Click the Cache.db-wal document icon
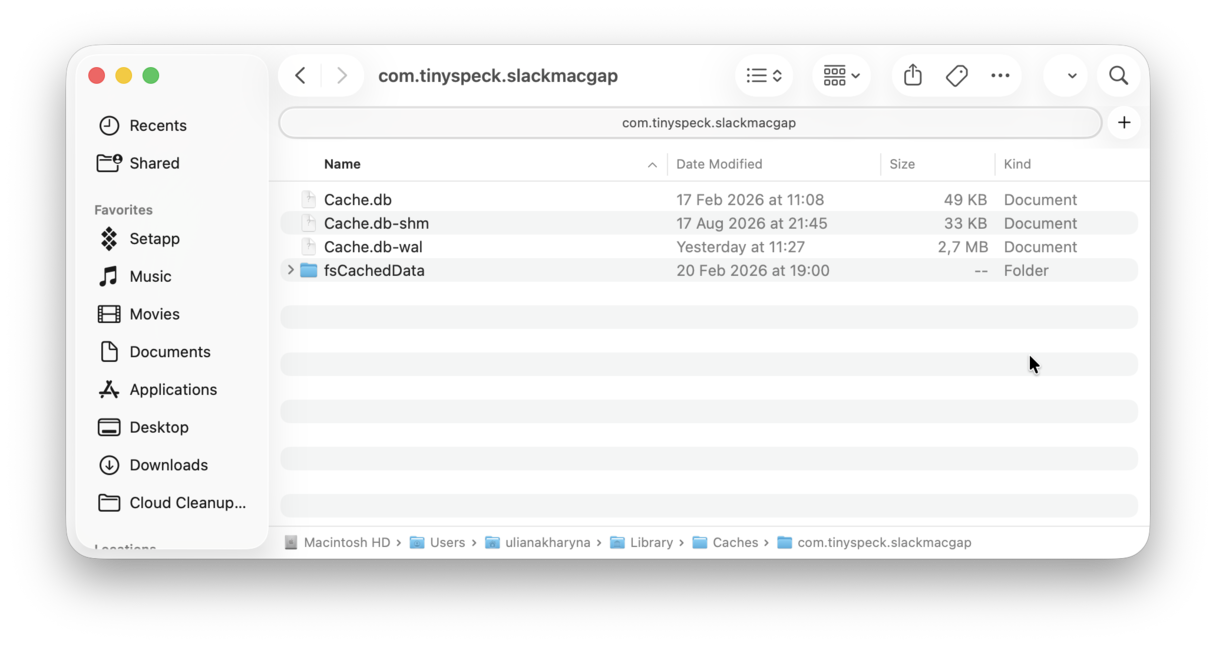Screen dimensions: 1216x646 click(309, 247)
